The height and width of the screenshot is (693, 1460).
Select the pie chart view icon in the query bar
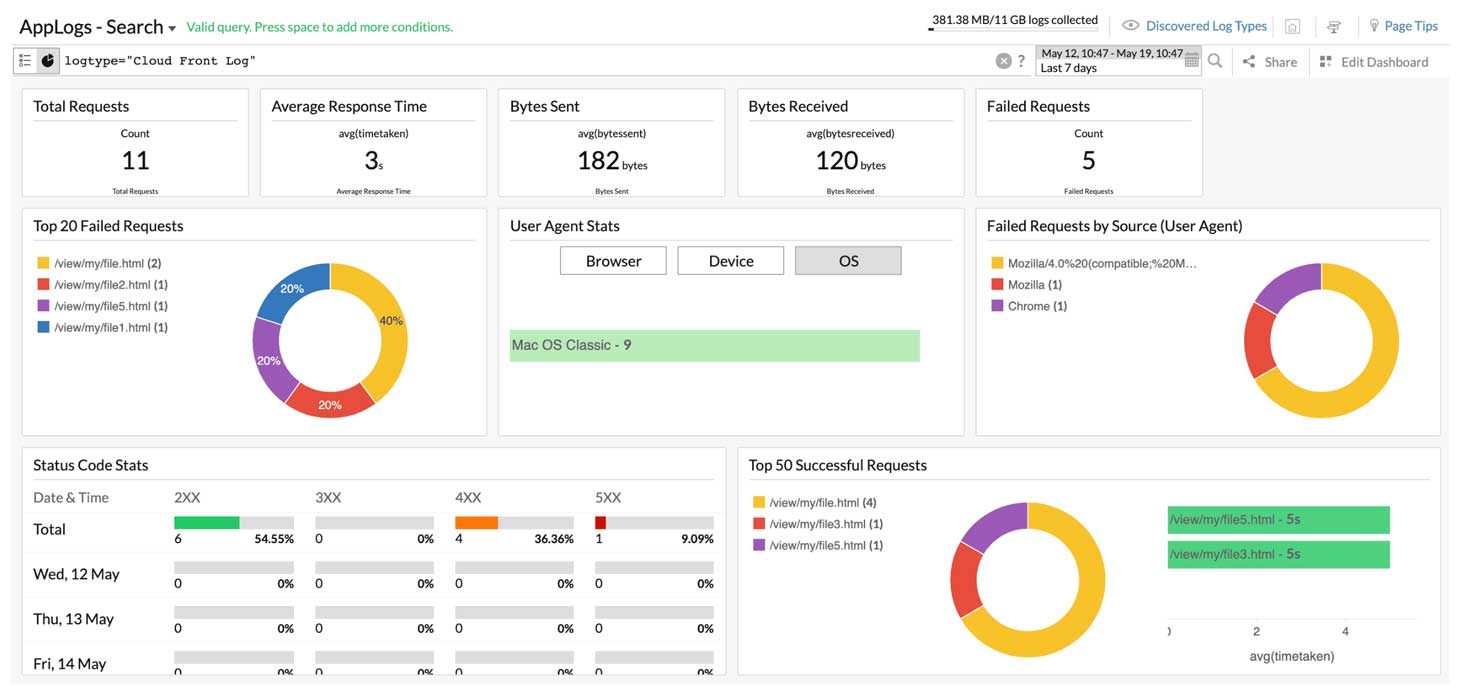46,60
